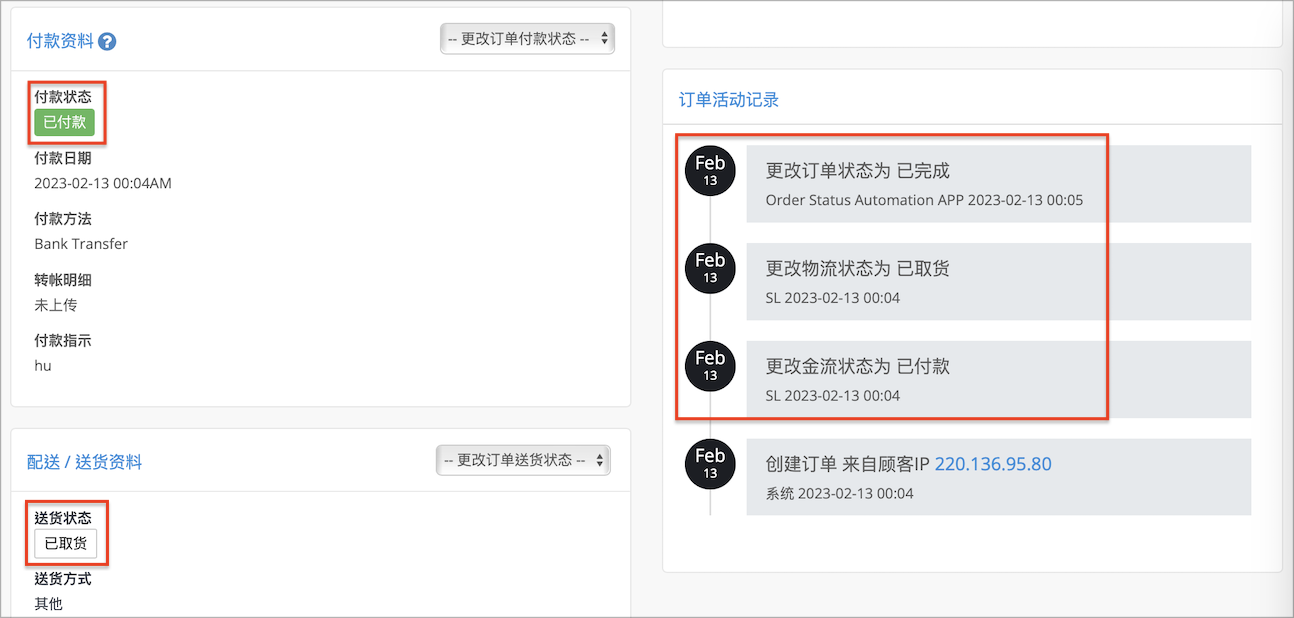Select the log entry 更改物流状态为 已取货
Viewport: 1294px width, 618px height.
(999, 282)
